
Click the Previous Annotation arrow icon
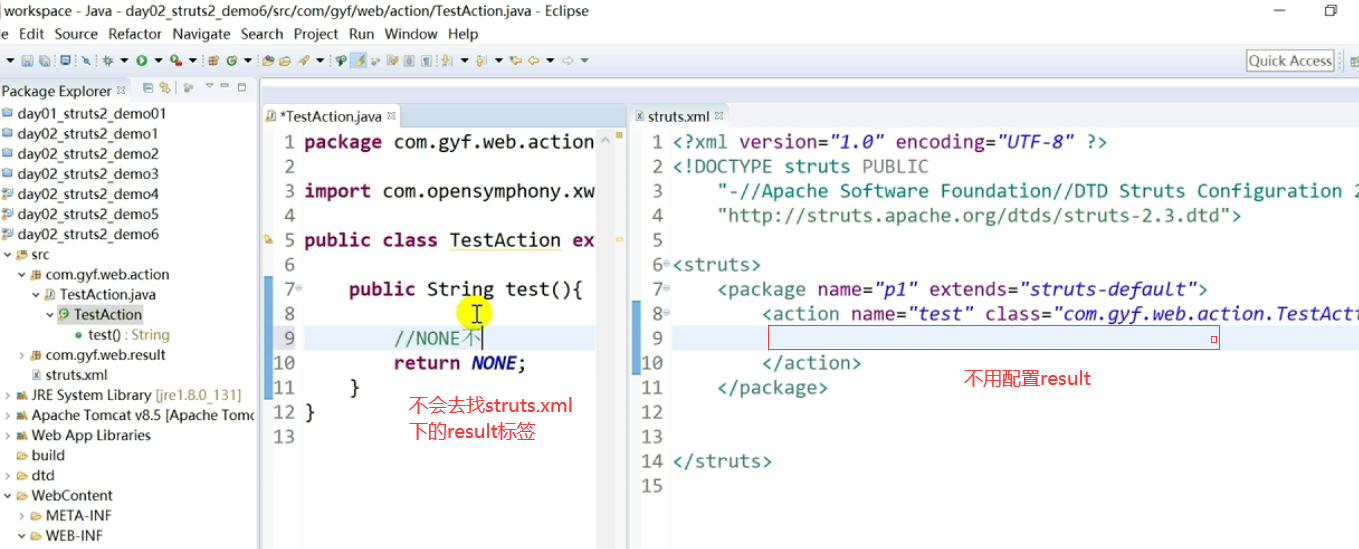tap(480, 61)
